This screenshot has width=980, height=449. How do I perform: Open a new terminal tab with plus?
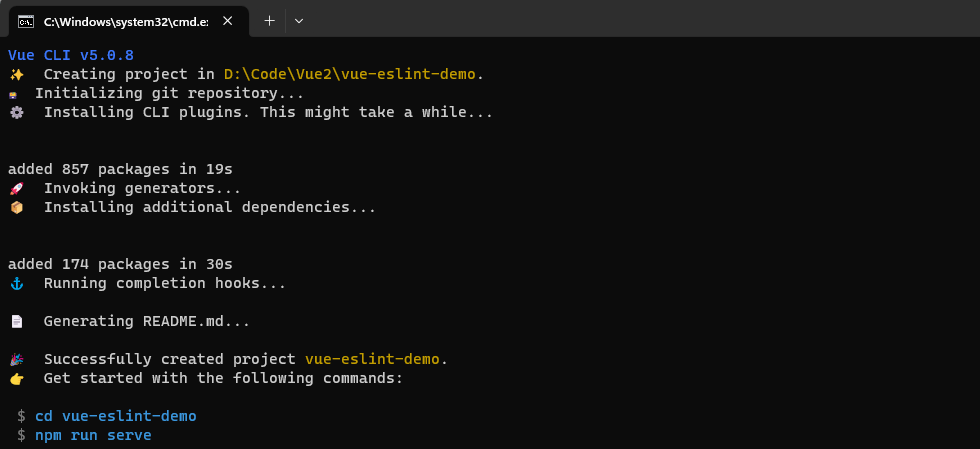click(269, 20)
